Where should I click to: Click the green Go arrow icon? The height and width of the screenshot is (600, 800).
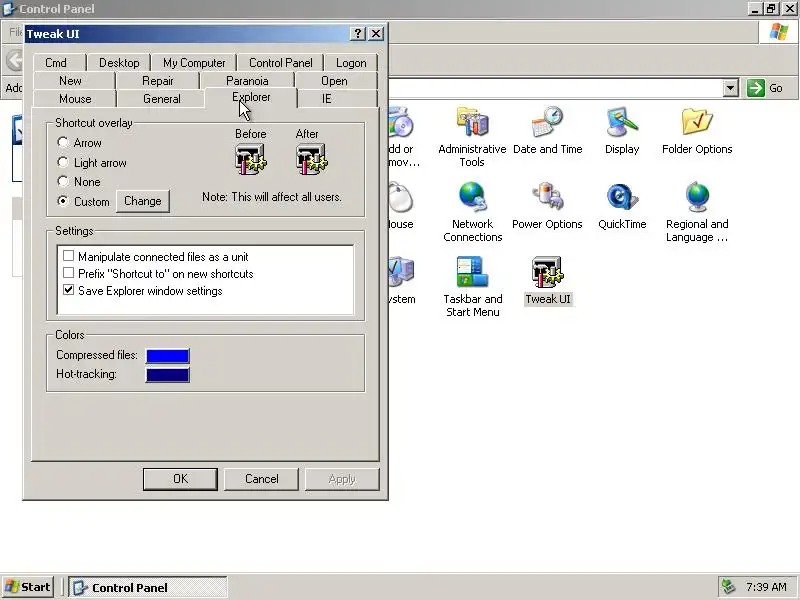click(x=756, y=88)
